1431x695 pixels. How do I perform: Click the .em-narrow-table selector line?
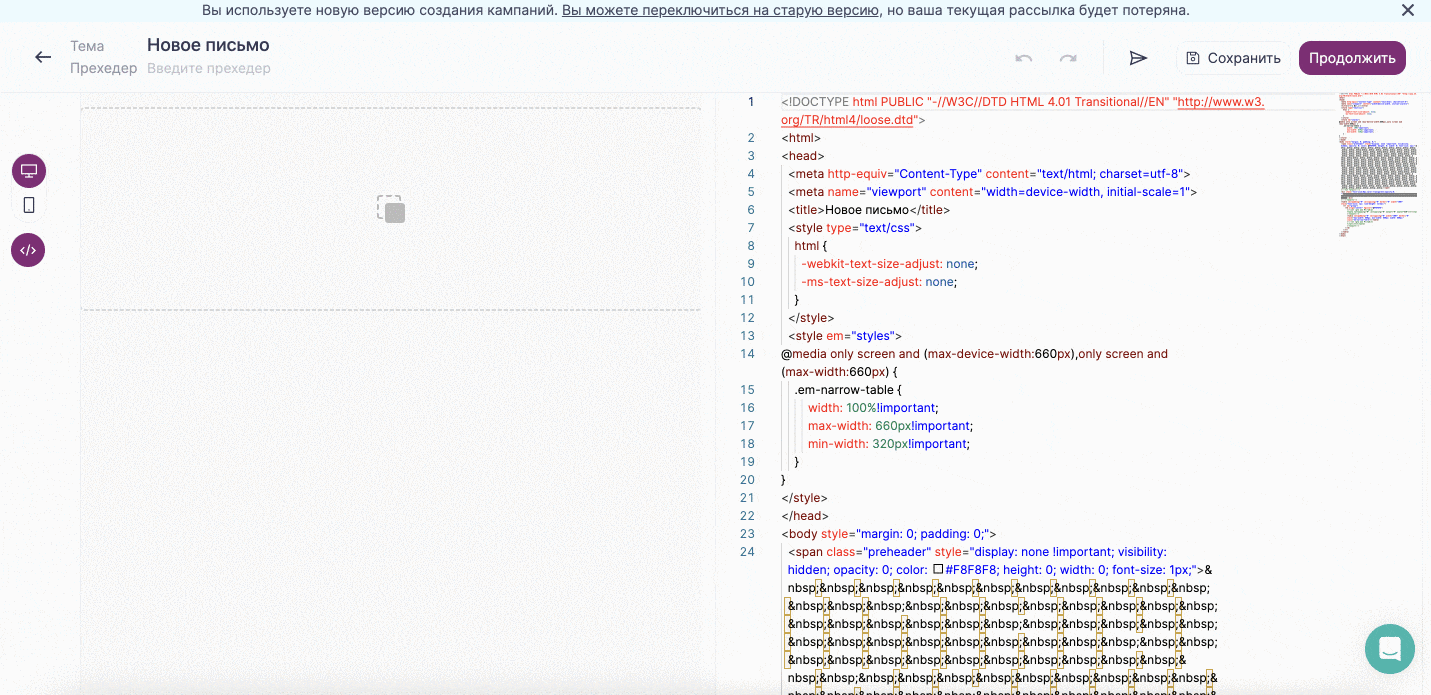click(x=848, y=390)
